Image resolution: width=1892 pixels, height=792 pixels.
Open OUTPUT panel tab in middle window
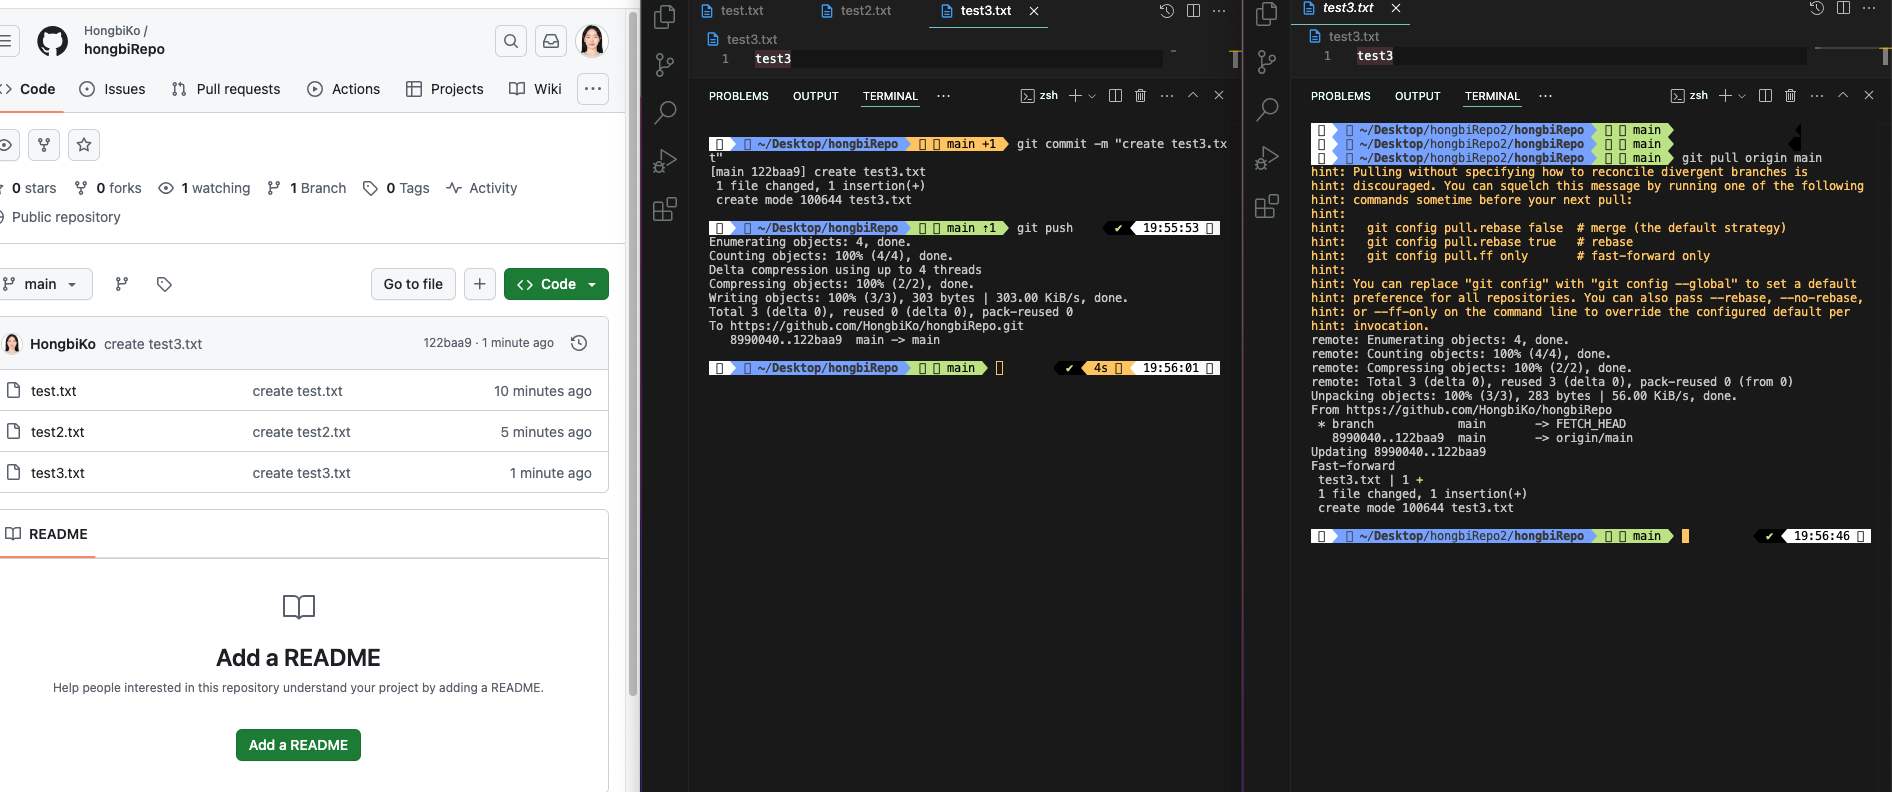click(x=816, y=96)
